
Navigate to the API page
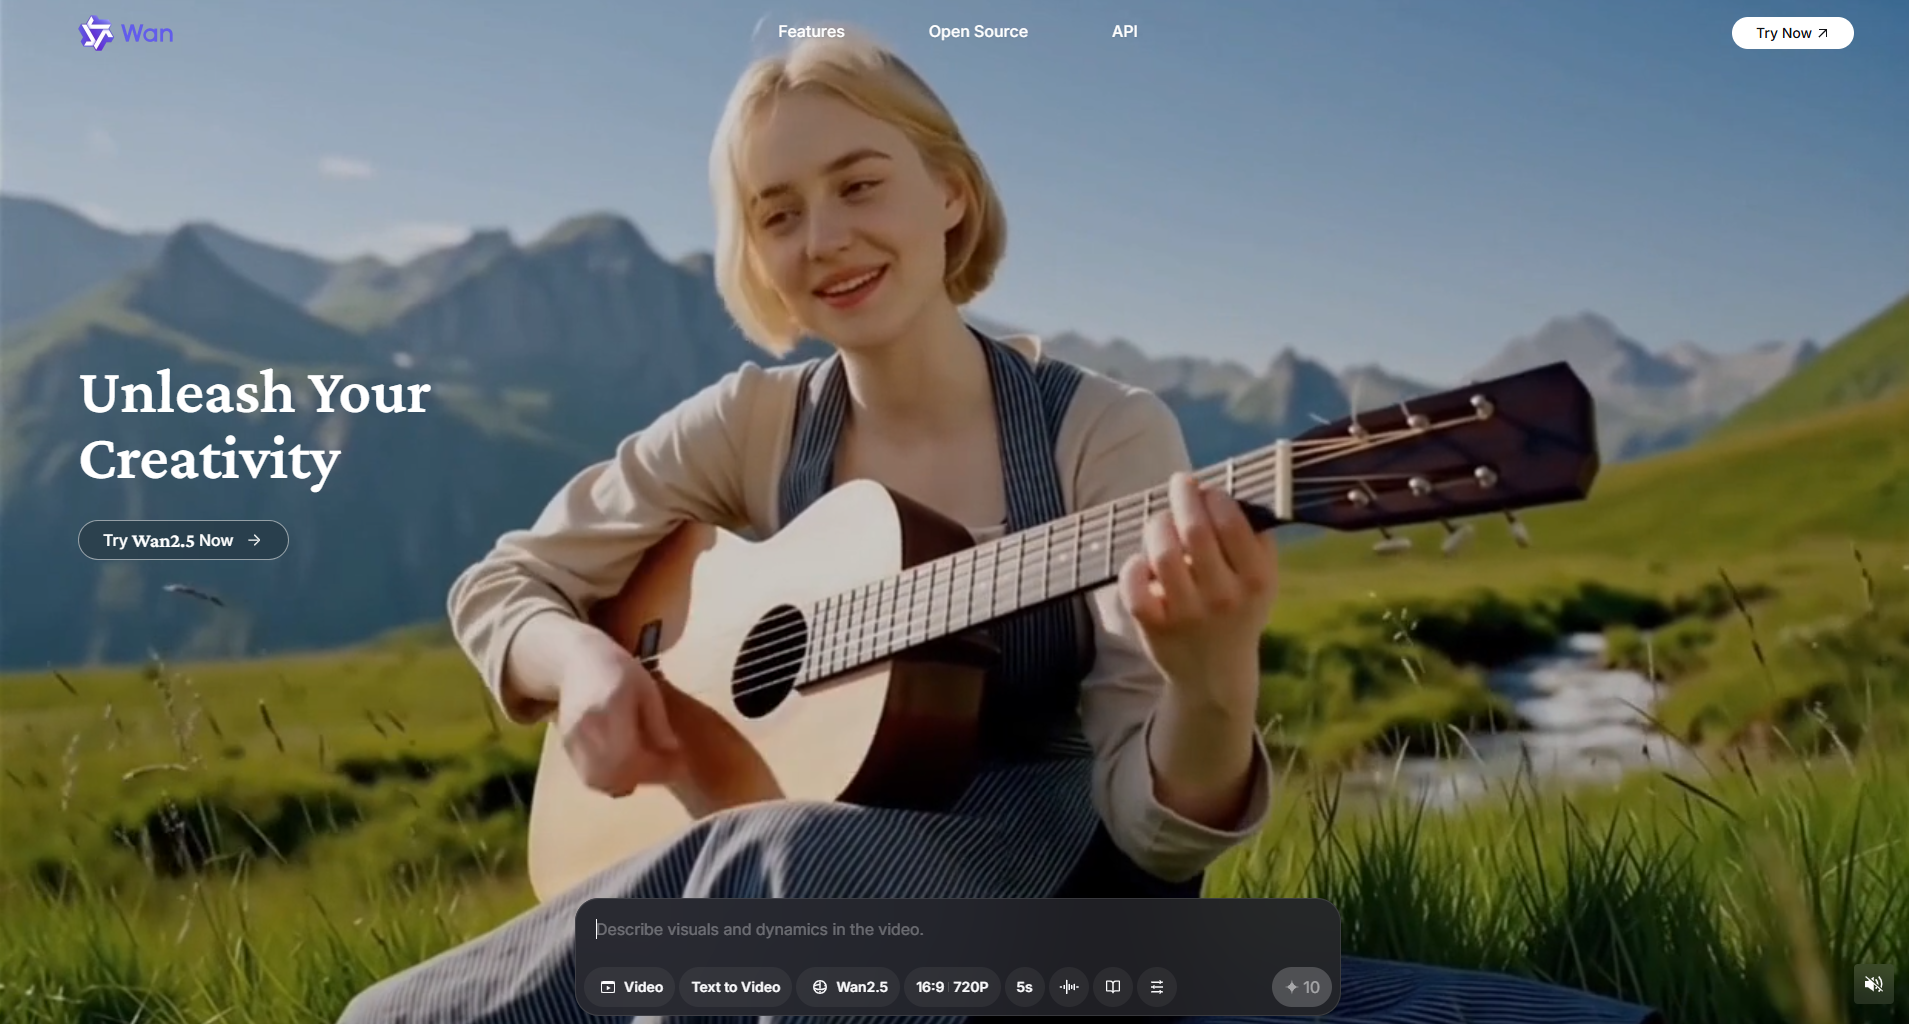(1124, 32)
